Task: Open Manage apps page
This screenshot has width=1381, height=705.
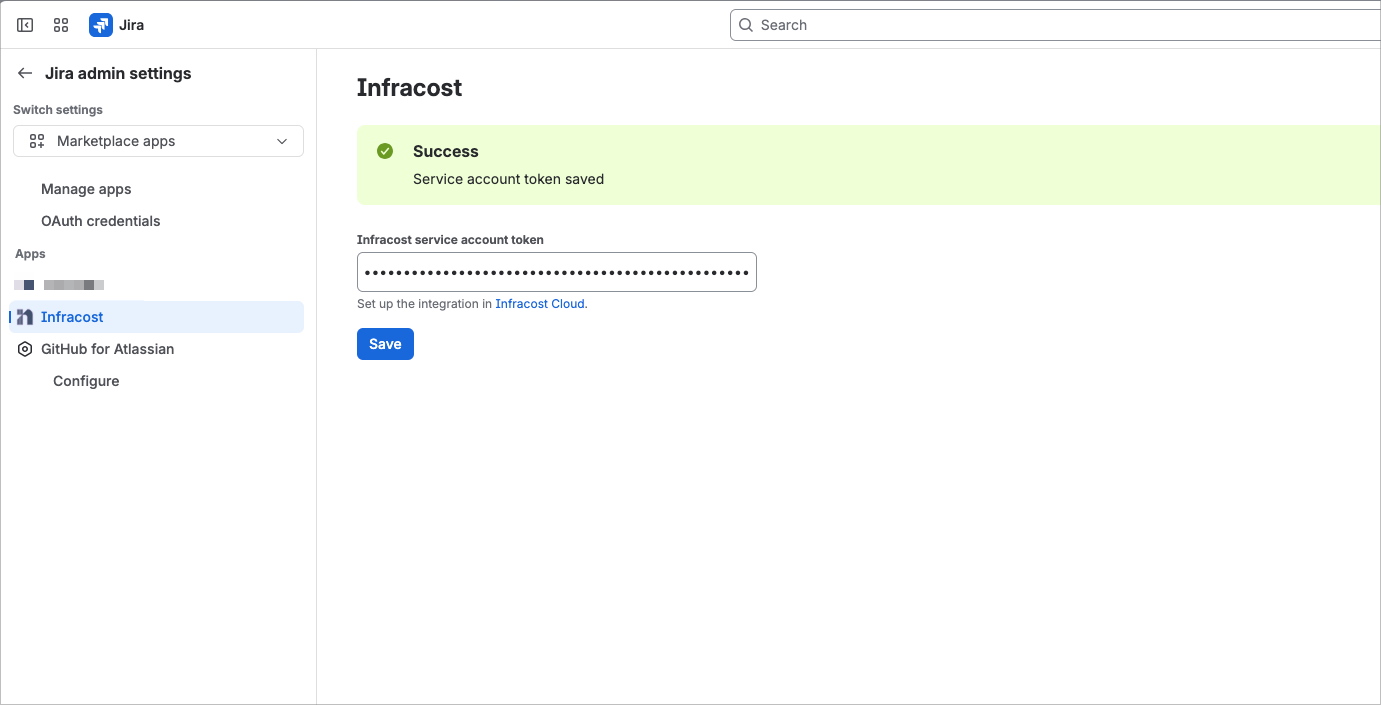Action: coord(86,189)
